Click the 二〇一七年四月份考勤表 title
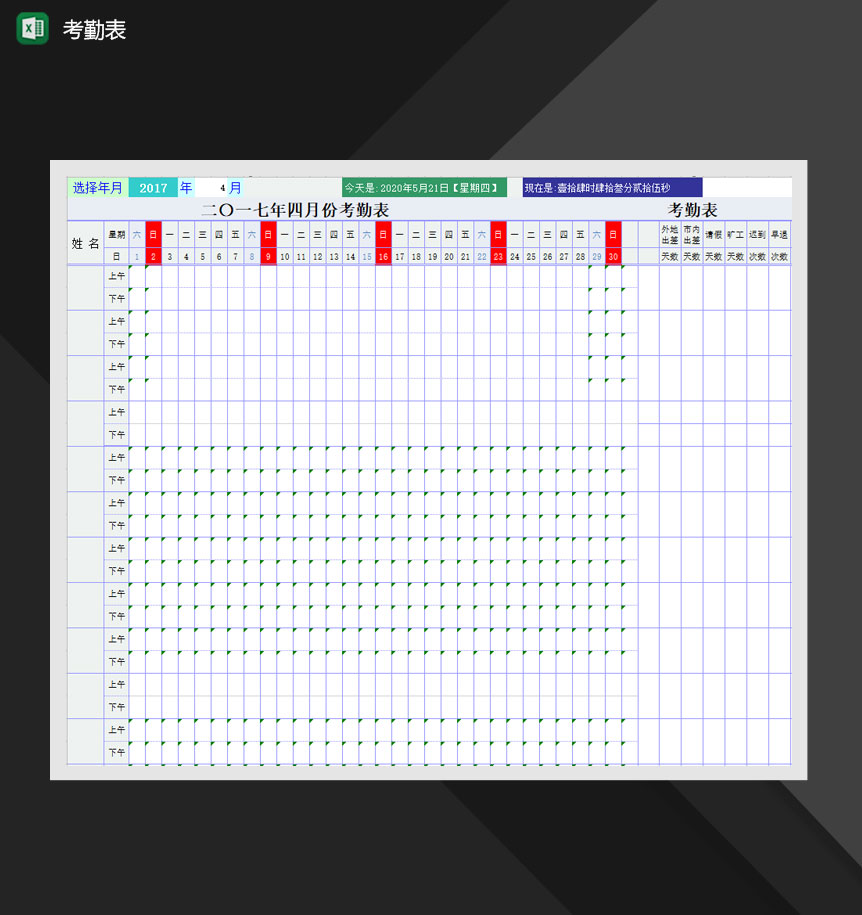This screenshot has height=915, width=862. point(295,210)
